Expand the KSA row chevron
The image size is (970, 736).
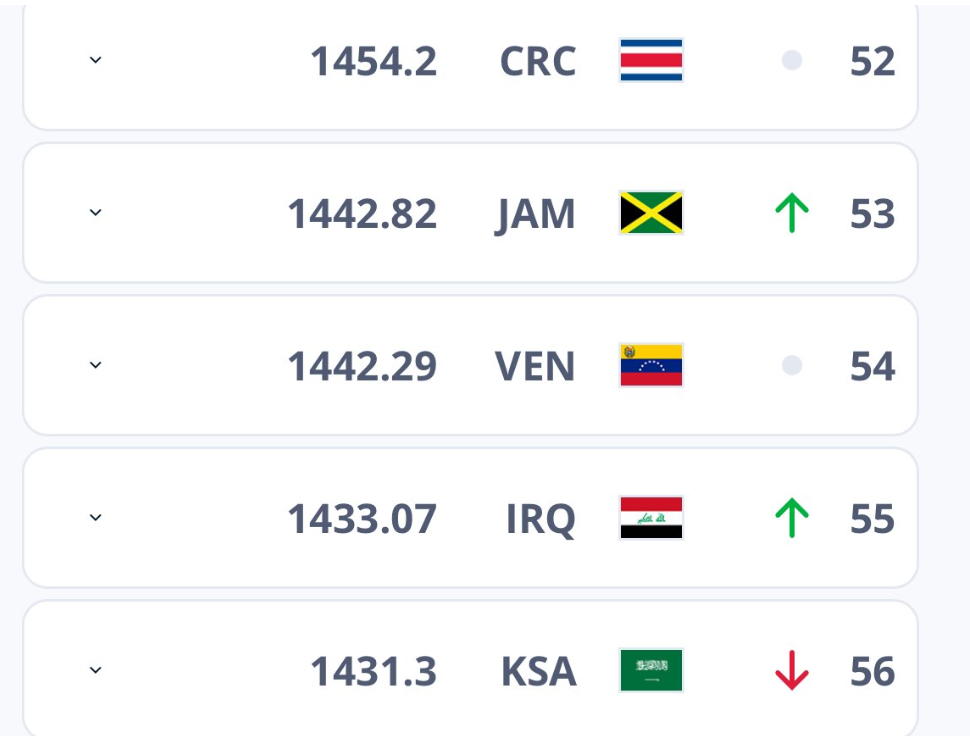(x=95, y=670)
